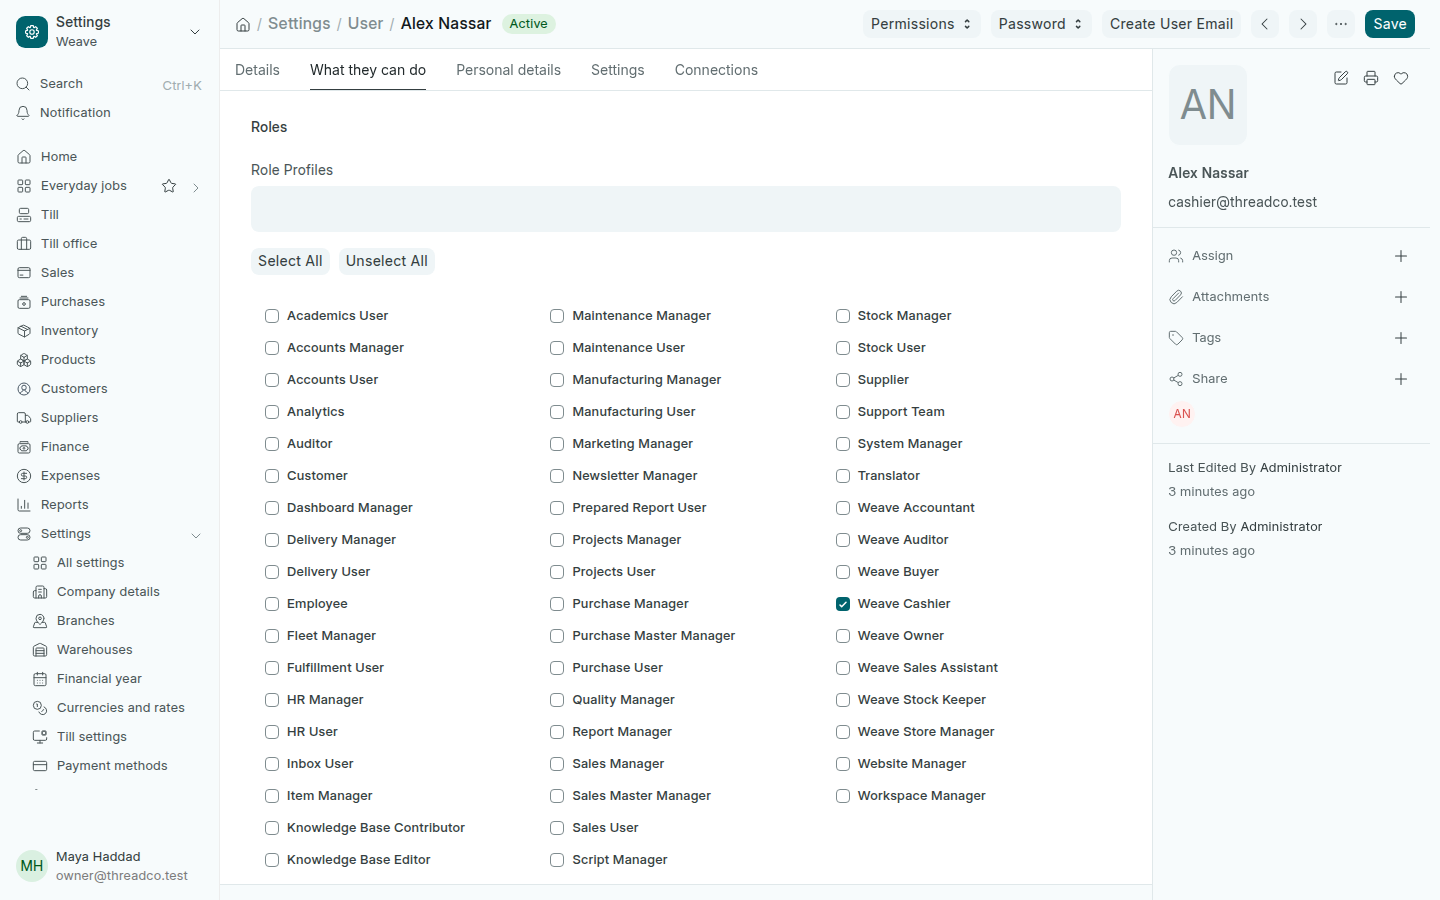Click the Unselect All button
1440x900 pixels.
(387, 261)
